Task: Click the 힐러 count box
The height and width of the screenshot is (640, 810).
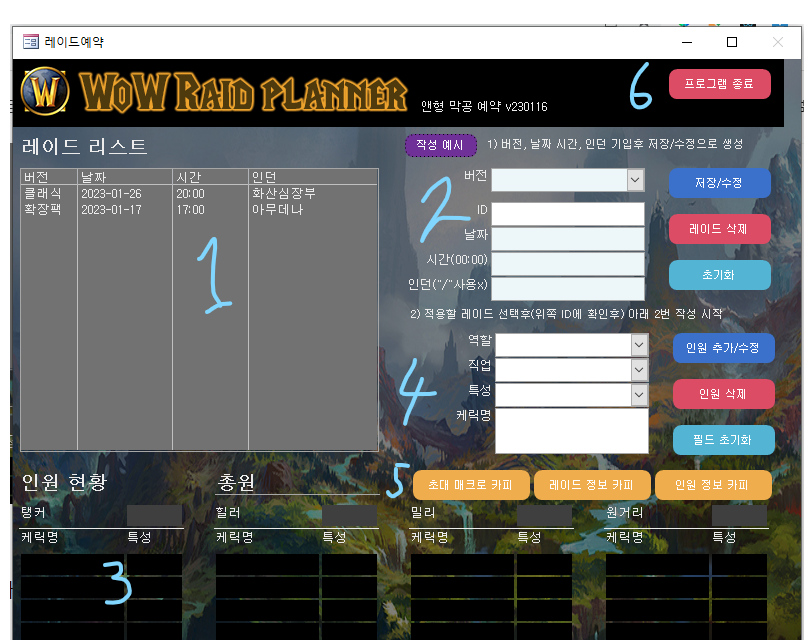Action: (x=350, y=516)
